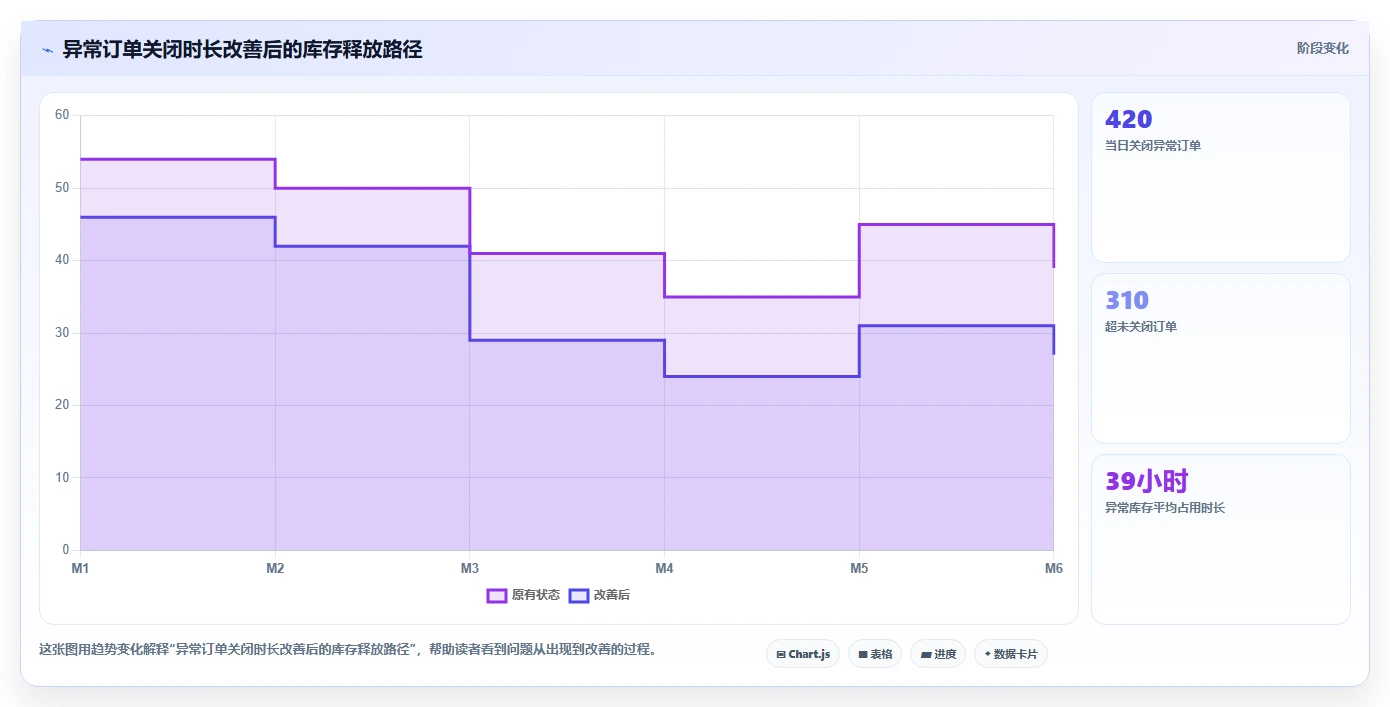Click the 50 y-axis label
Viewport: 1390px width, 707px height.
(62, 188)
